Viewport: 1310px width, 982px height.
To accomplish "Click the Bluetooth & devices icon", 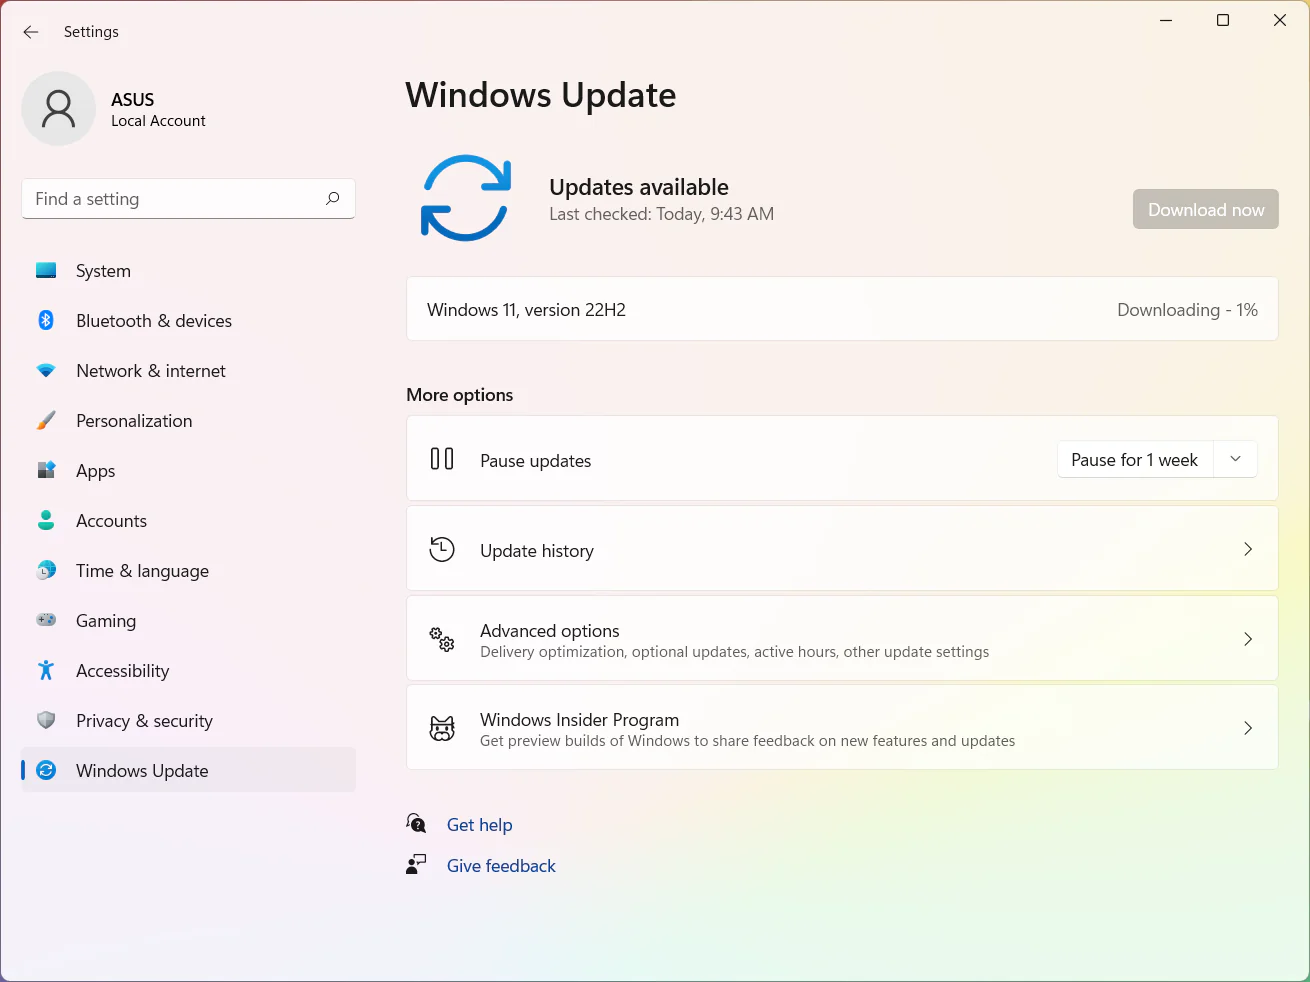I will point(46,320).
